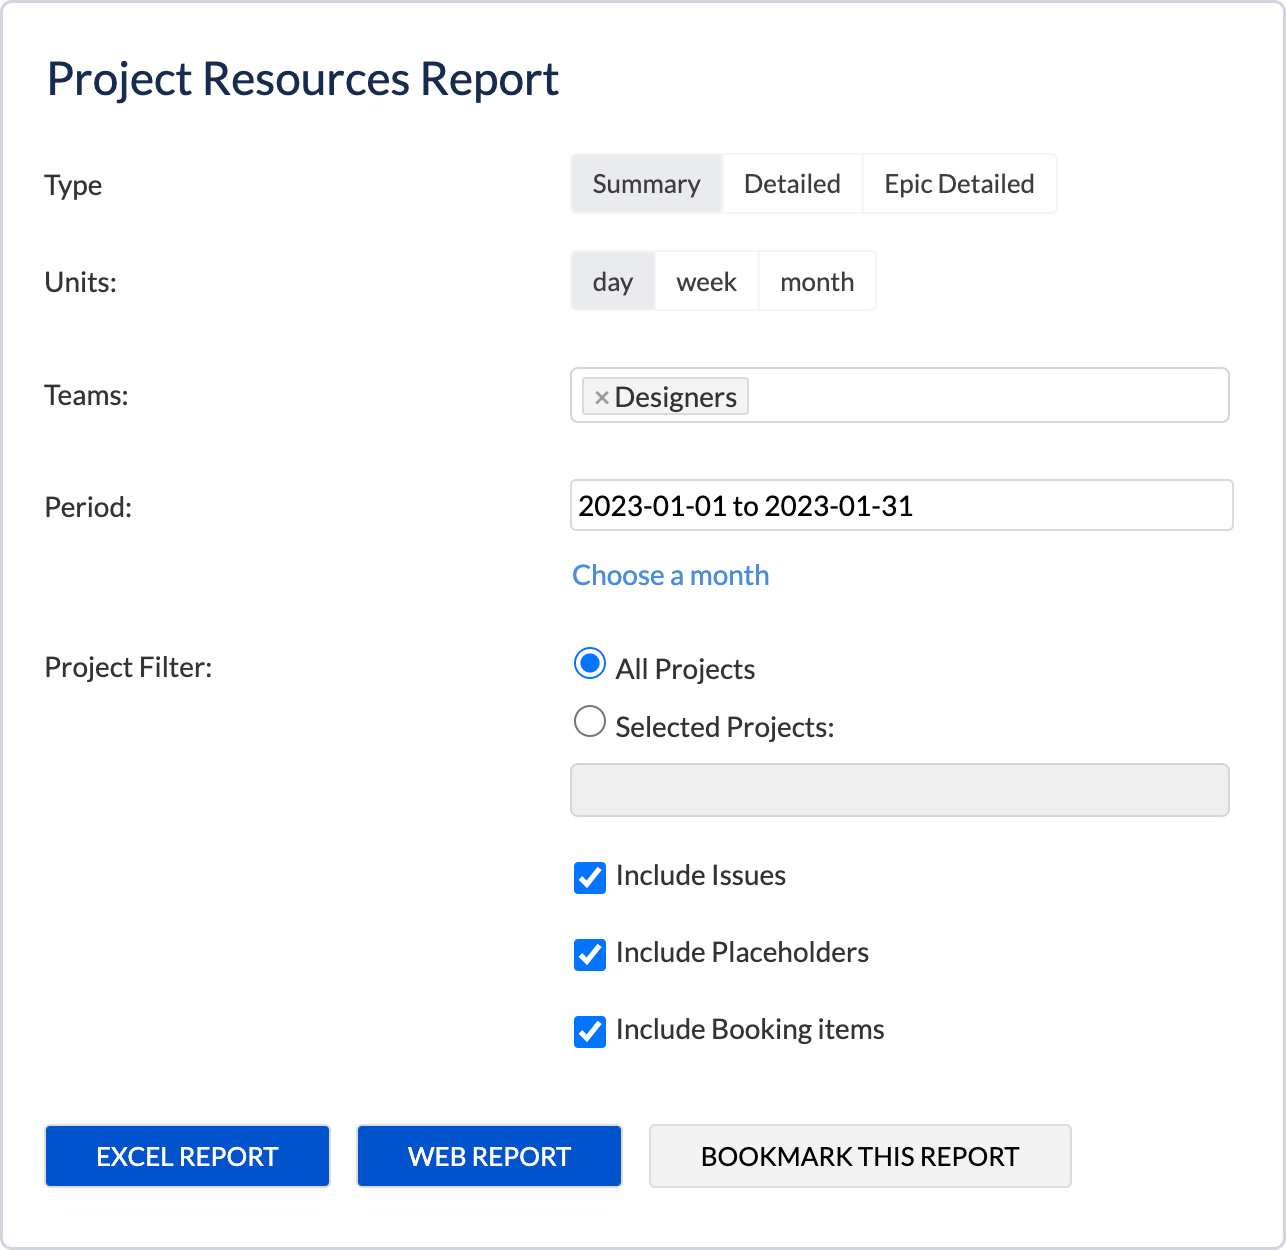Click the disabled Selected Projects input box
Viewport: 1286px width, 1250px height.
pos(900,790)
